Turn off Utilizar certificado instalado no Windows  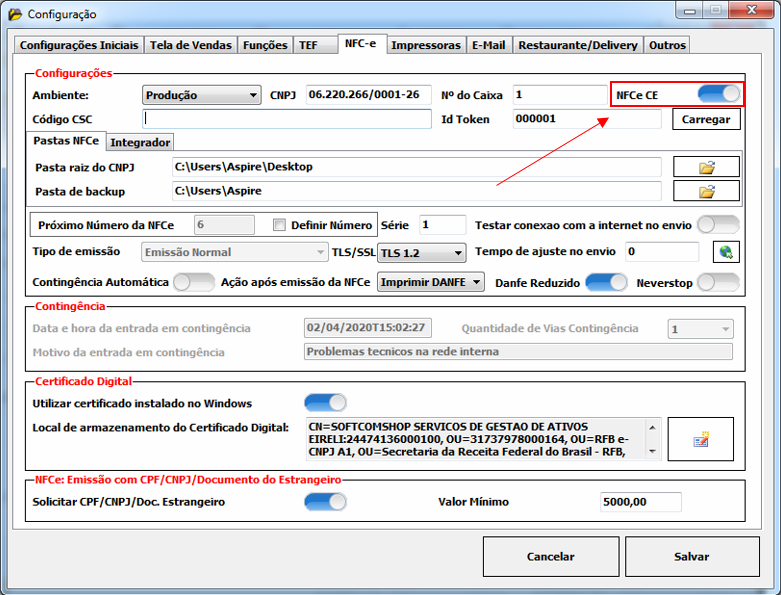[x=325, y=403]
